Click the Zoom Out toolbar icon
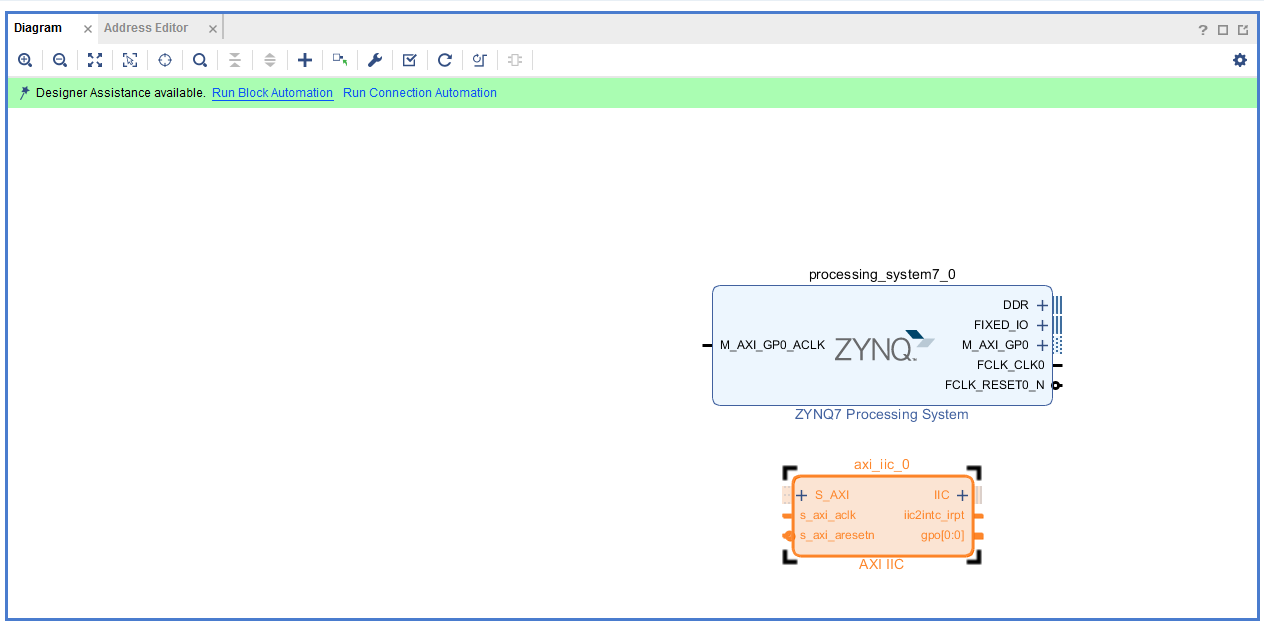 [x=60, y=60]
